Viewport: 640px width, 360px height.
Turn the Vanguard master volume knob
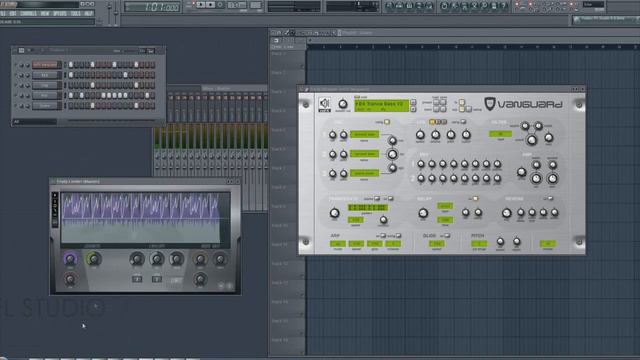343,104
